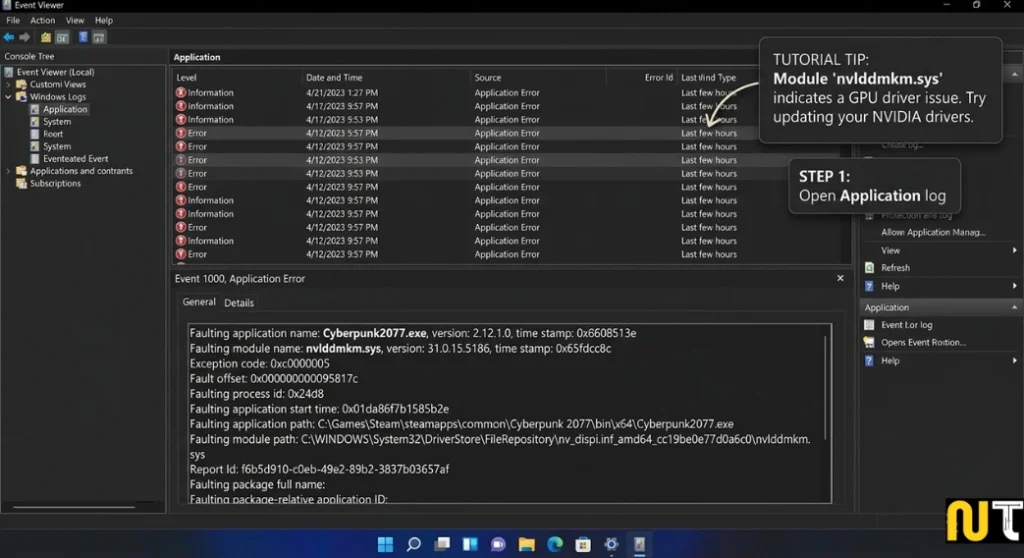1024x558 pixels.
Task: Select Application log in console tree
Action: pos(65,109)
